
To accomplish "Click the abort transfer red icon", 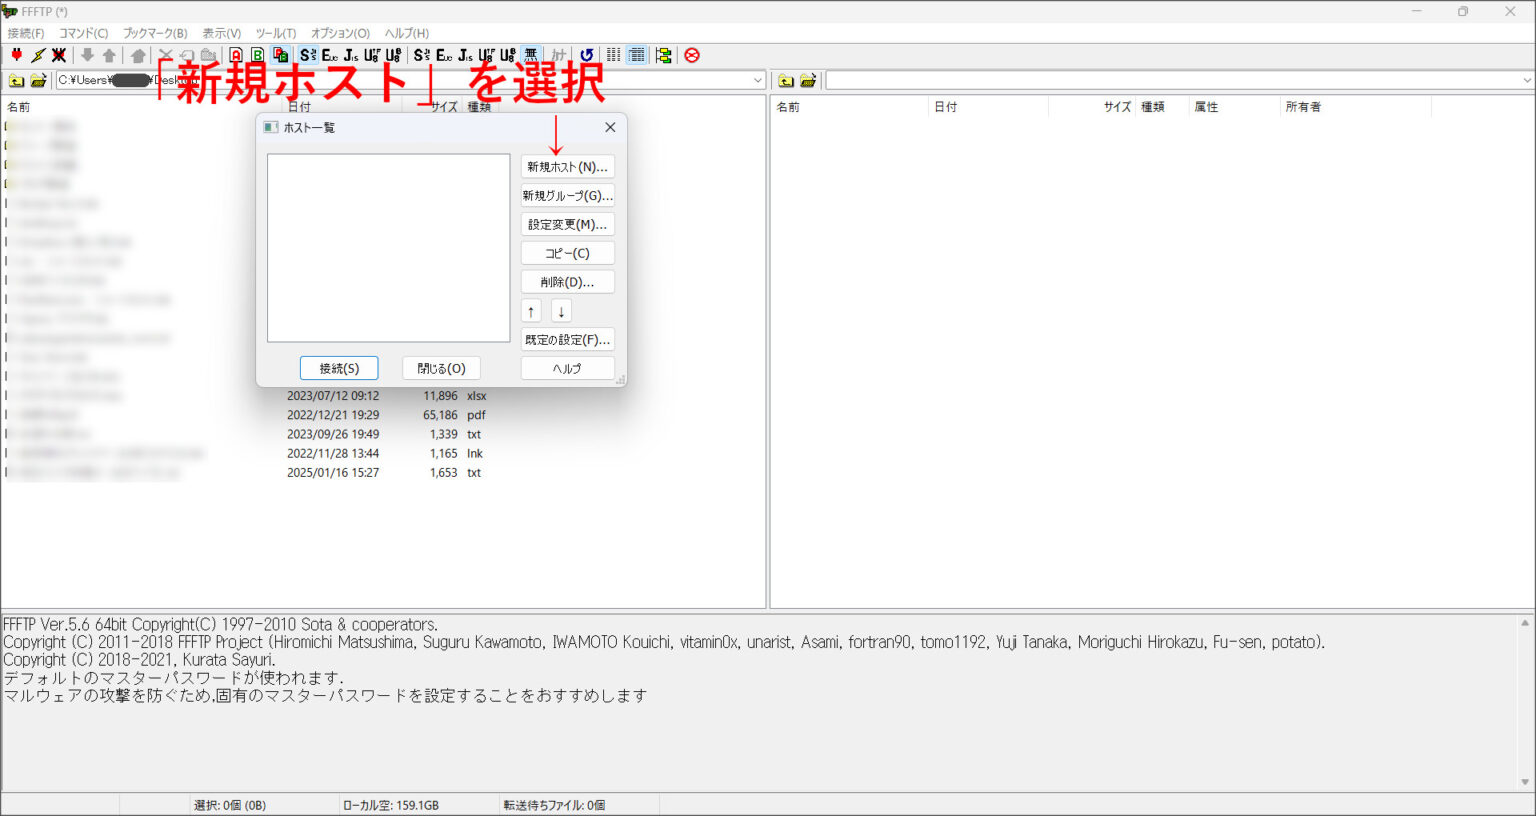I will point(692,55).
